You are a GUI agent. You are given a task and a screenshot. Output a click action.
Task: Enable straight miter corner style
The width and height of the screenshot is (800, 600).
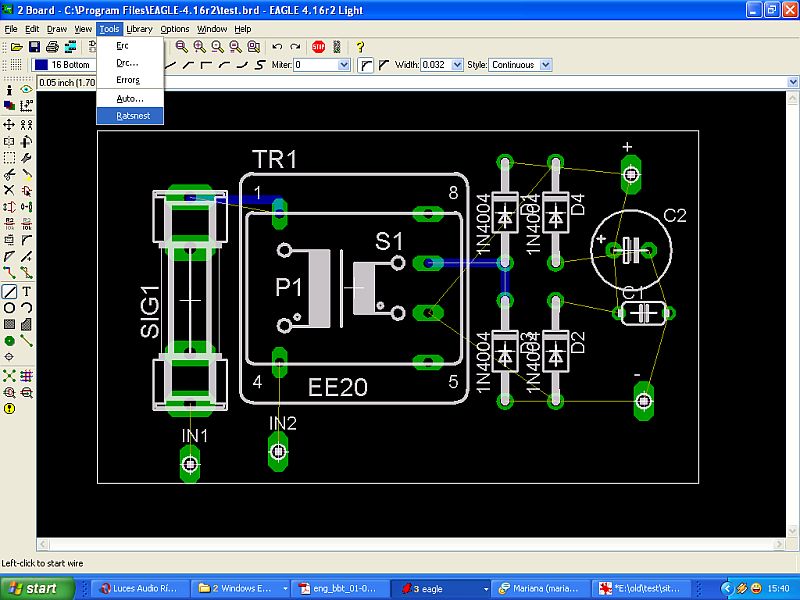[384, 65]
